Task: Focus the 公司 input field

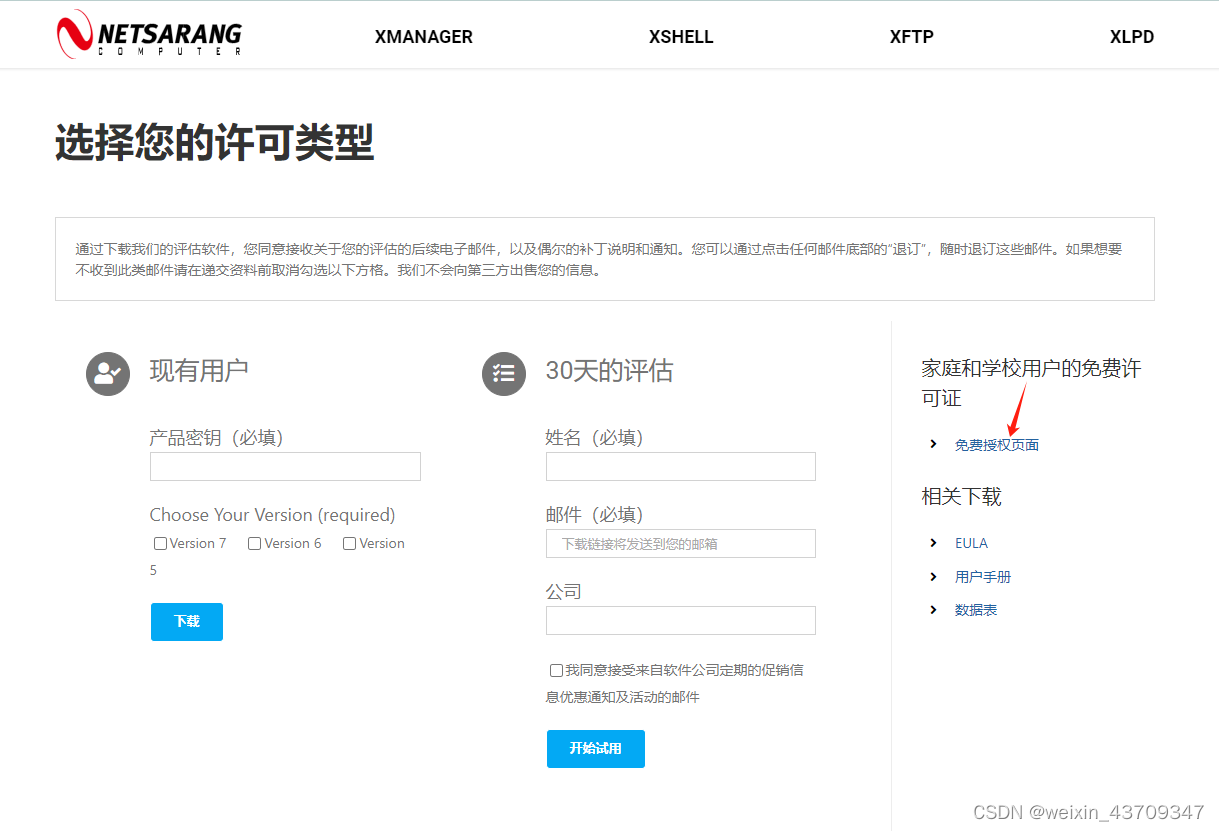Action: click(x=681, y=620)
